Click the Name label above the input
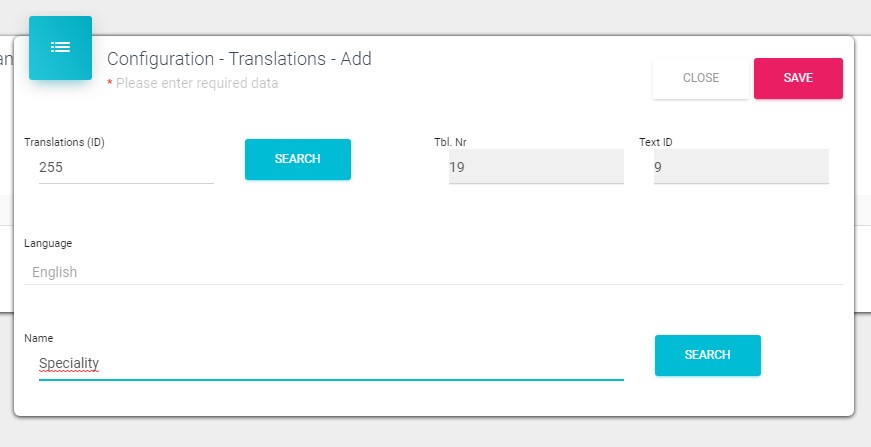 (38, 339)
